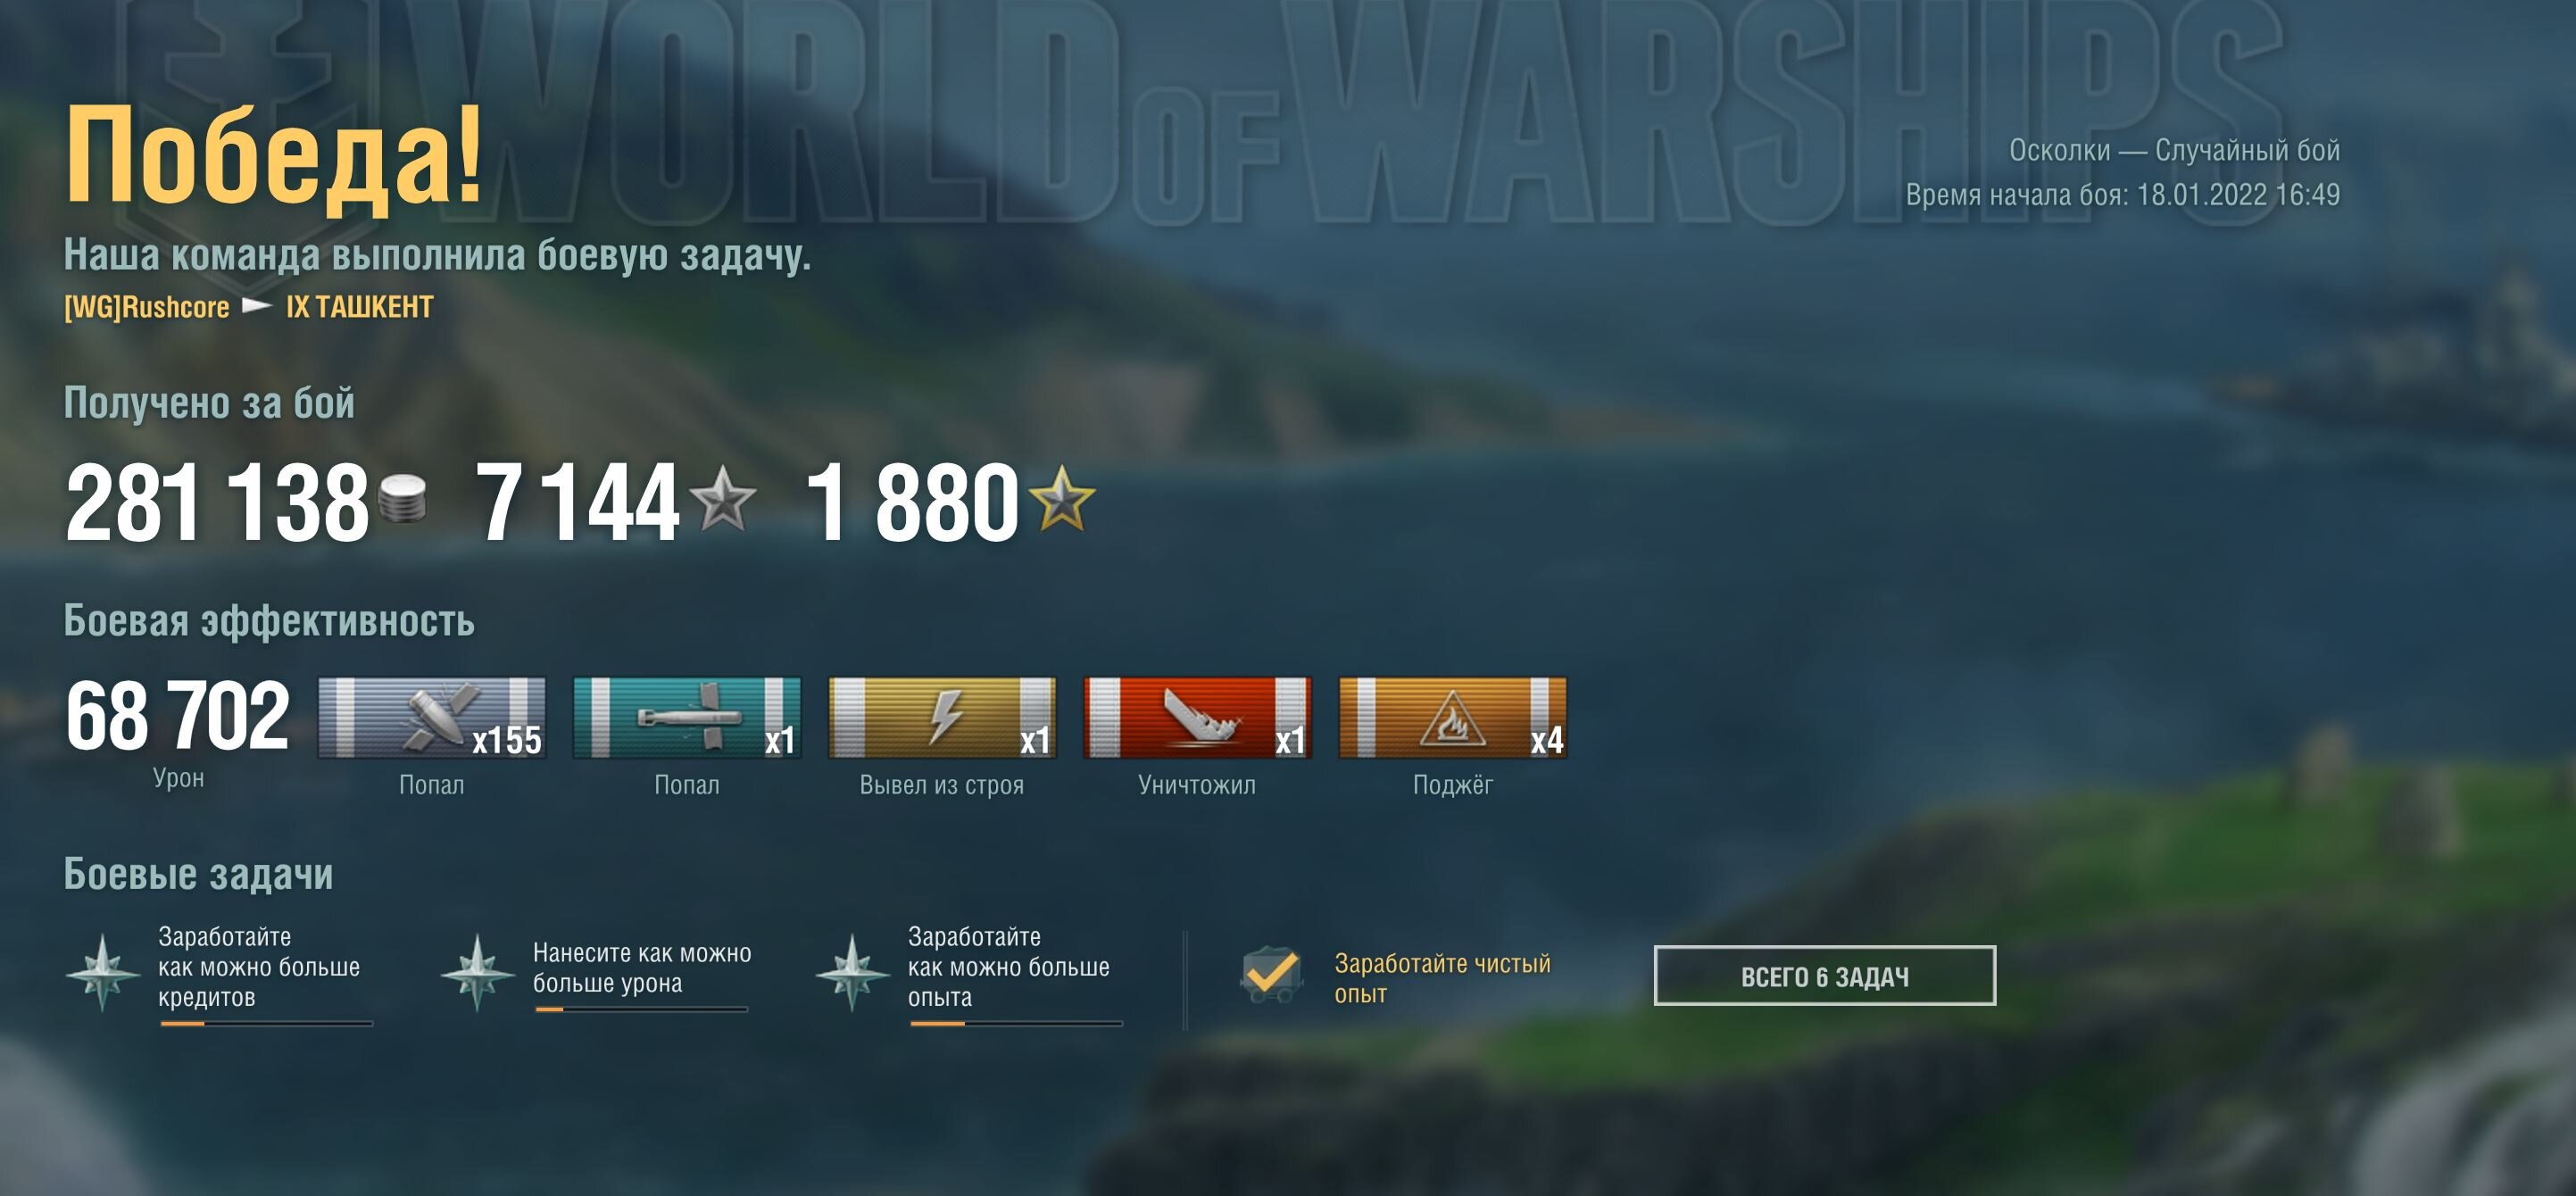The image size is (2576, 1196).
Task: Click the gold free XP star
Action: pos(1062,498)
